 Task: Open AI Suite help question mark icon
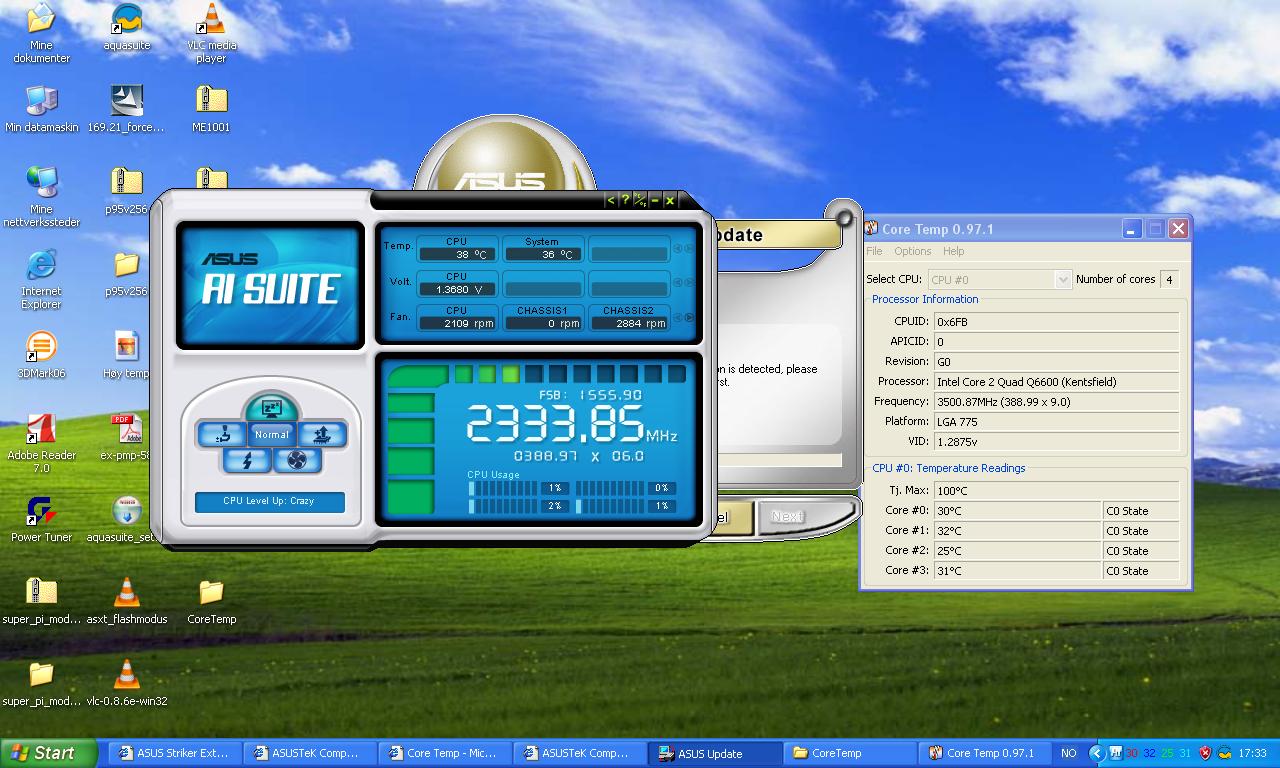click(625, 200)
